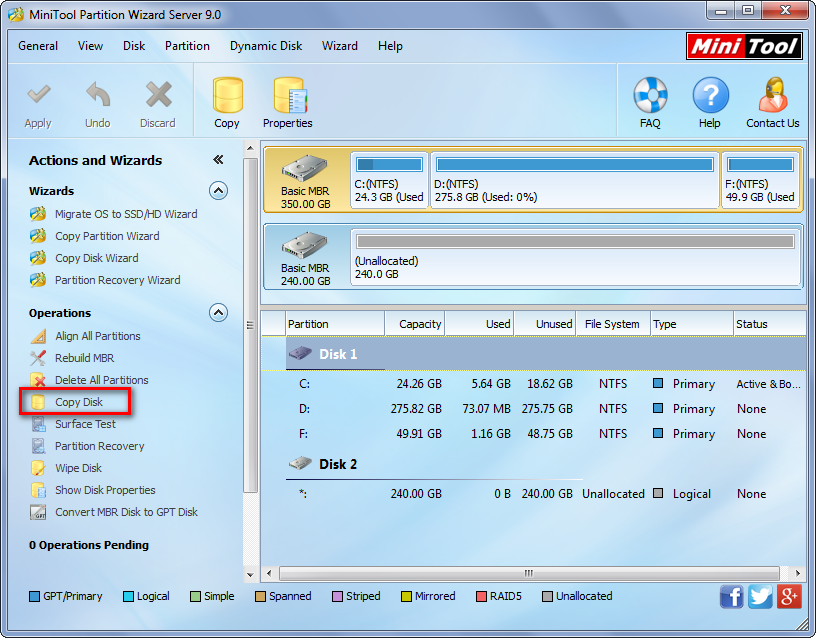Open the Dynamic Disk menu

266,46
